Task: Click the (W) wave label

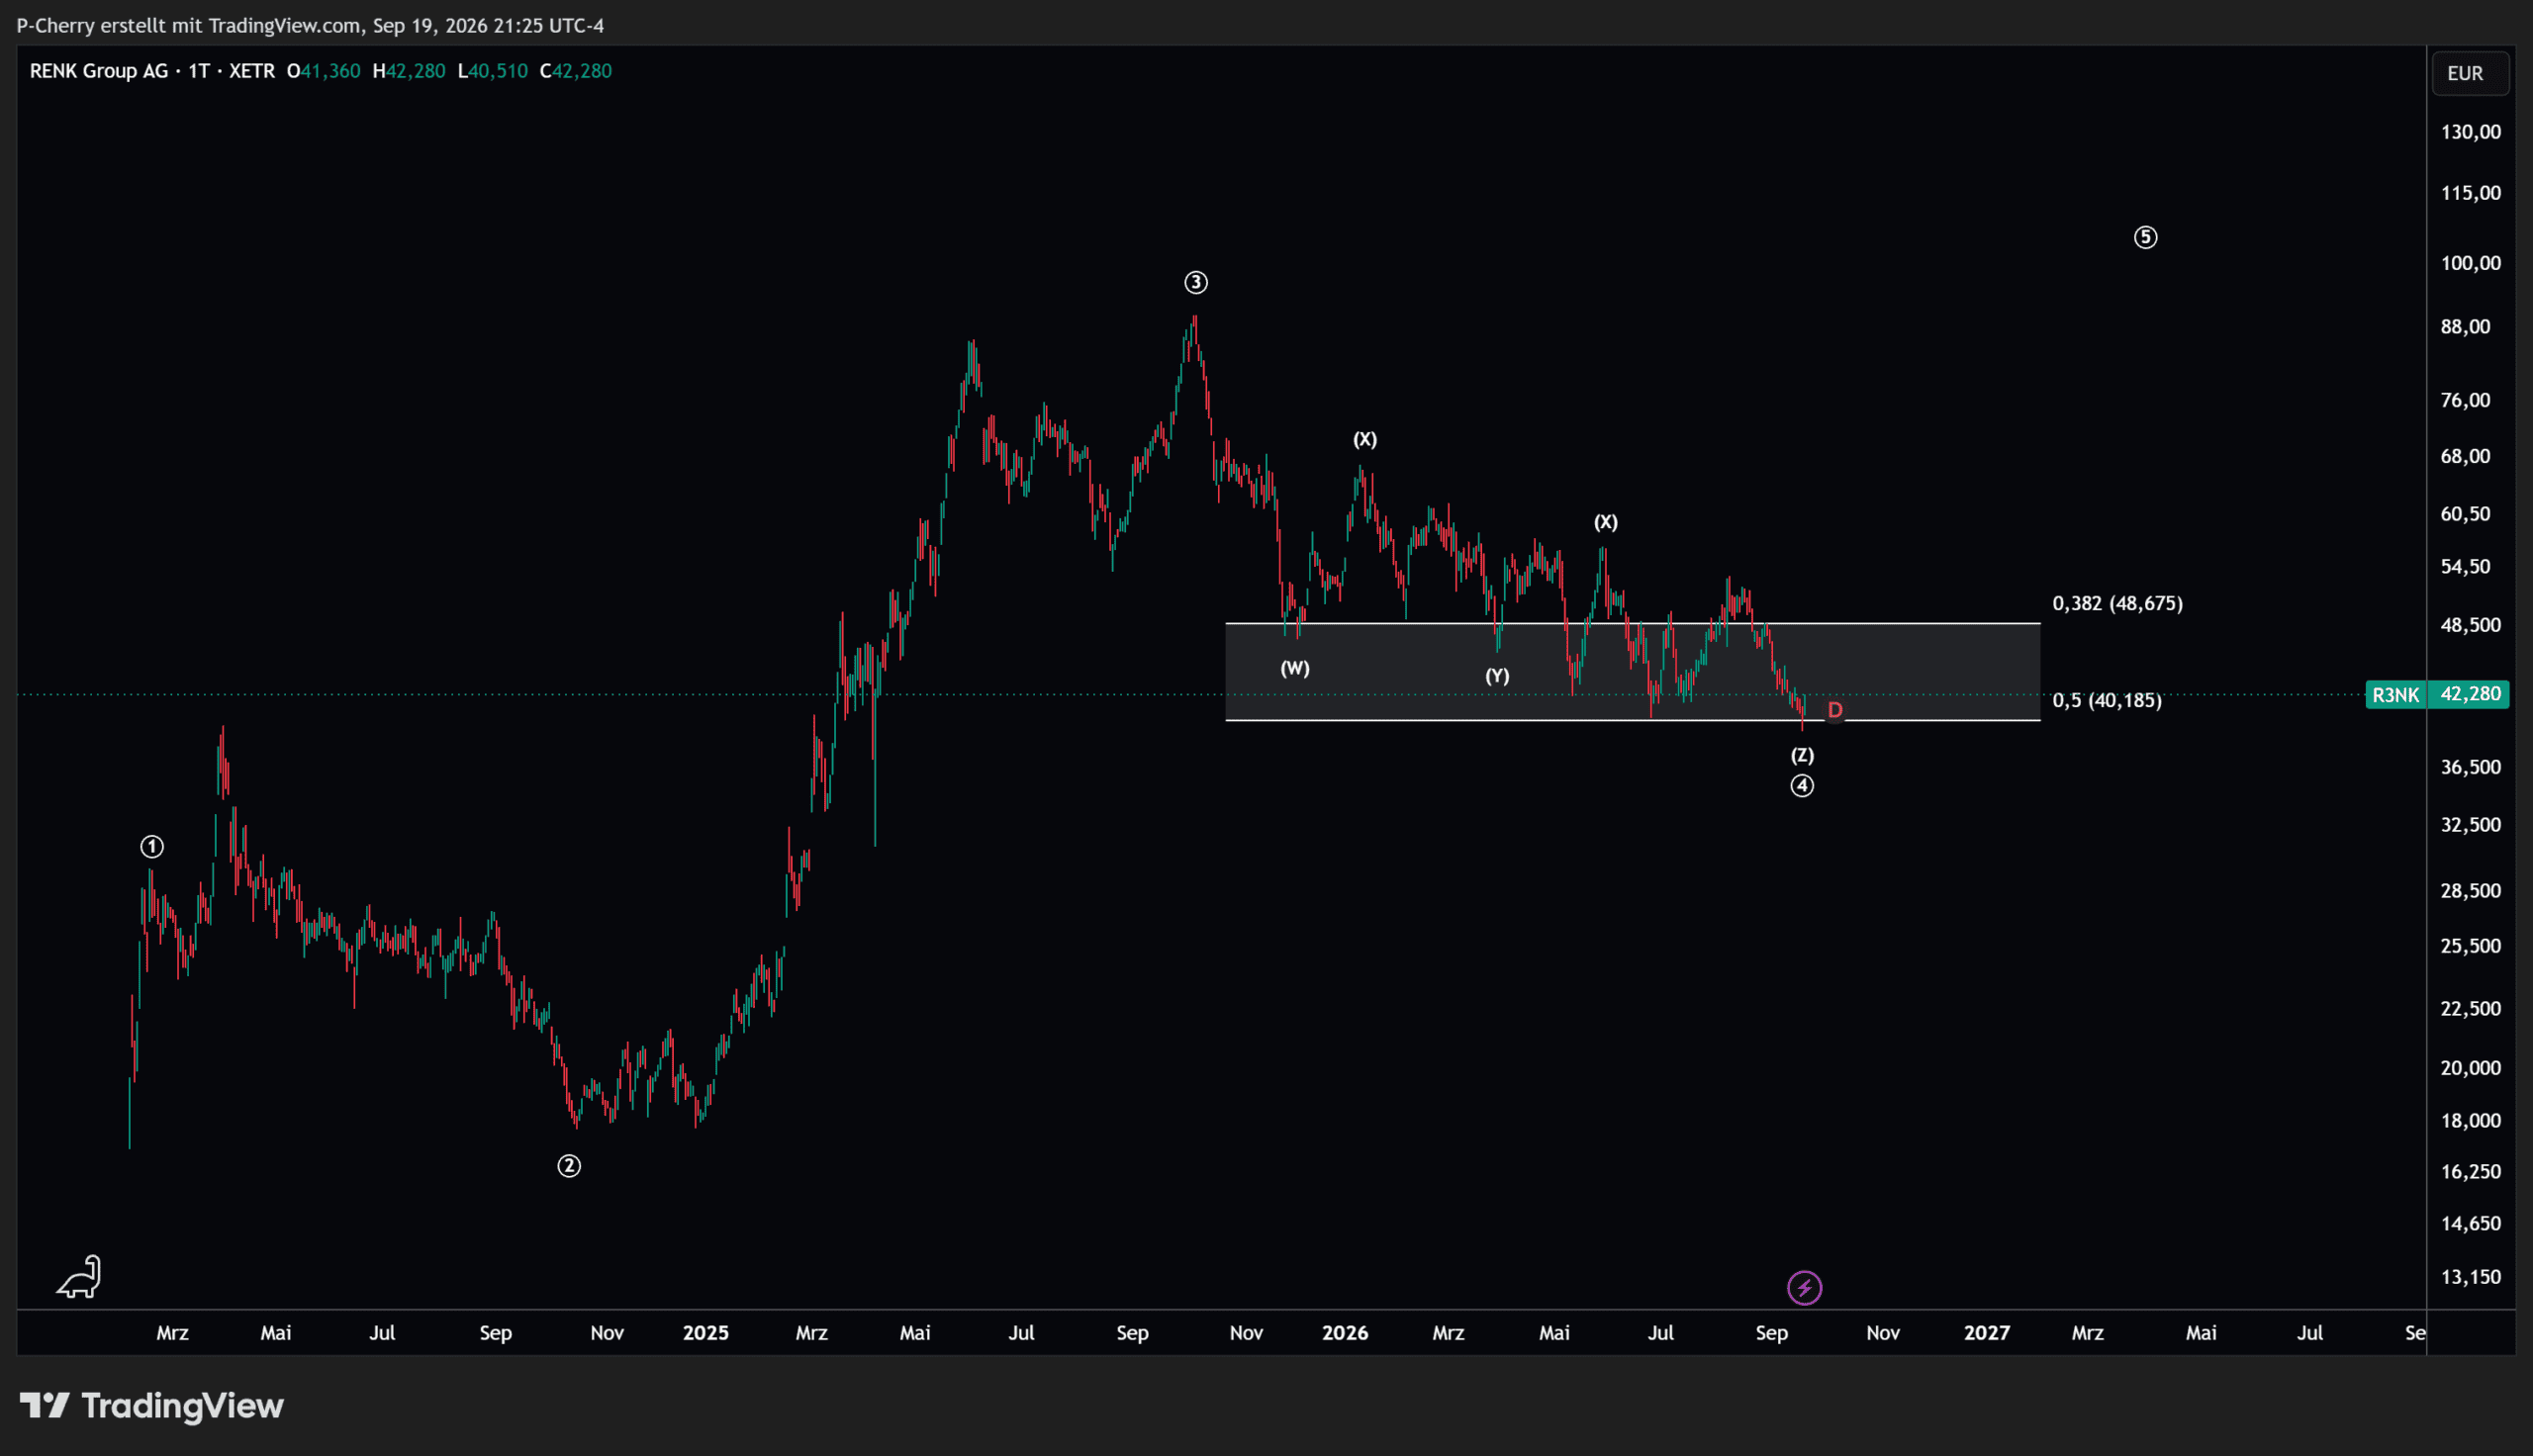Action: (x=1295, y=668)
